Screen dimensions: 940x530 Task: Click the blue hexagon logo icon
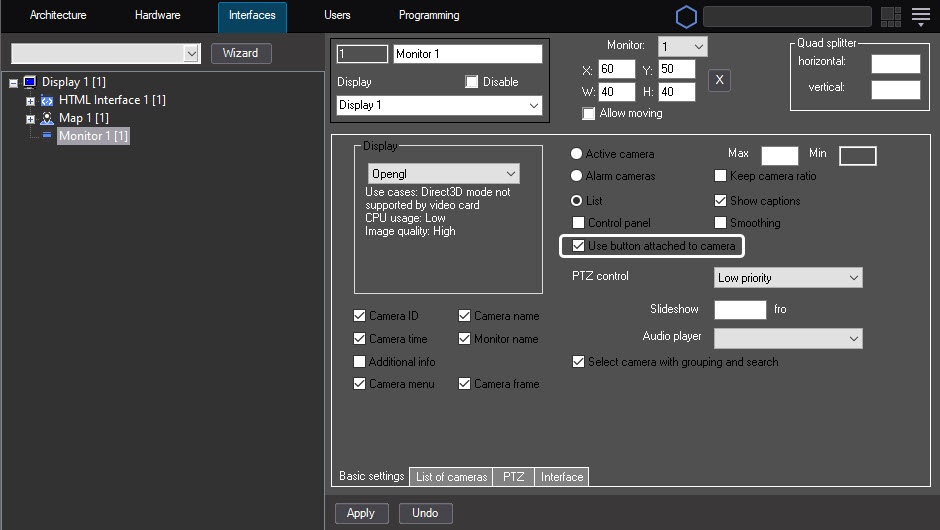pos(686,17)
